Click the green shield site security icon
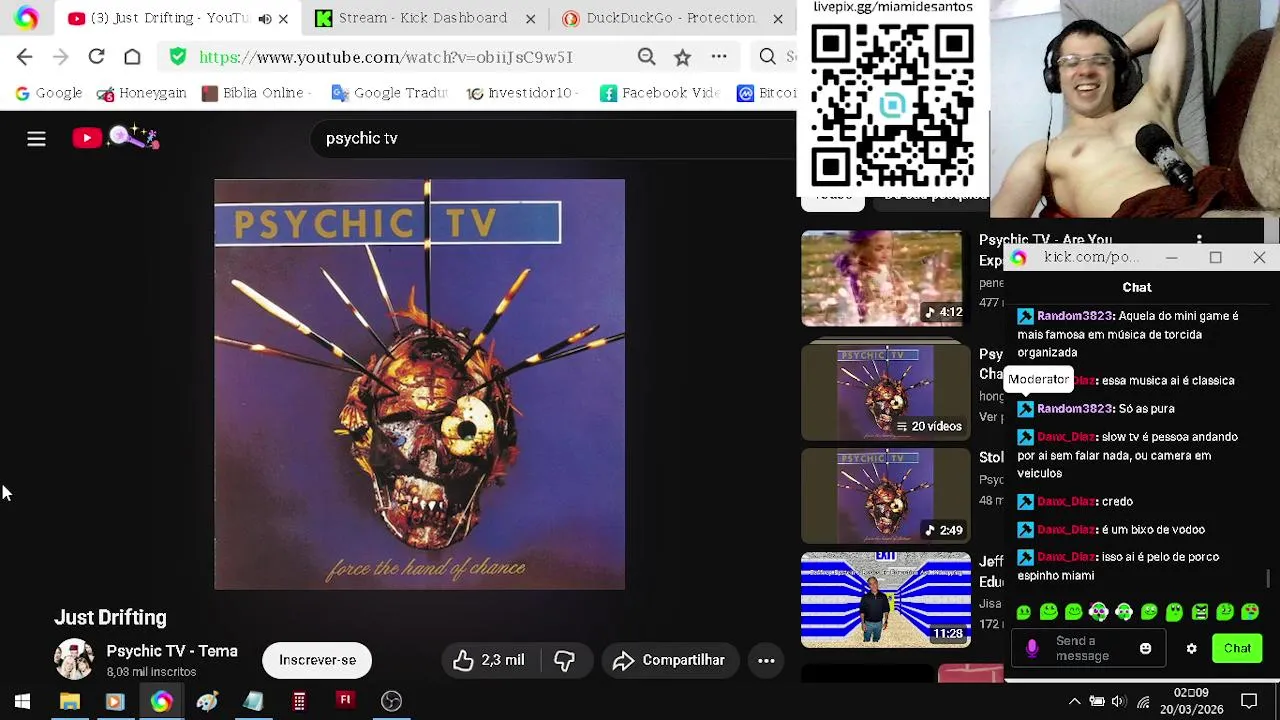This screenshot has height=720, width=1280. 178,57
